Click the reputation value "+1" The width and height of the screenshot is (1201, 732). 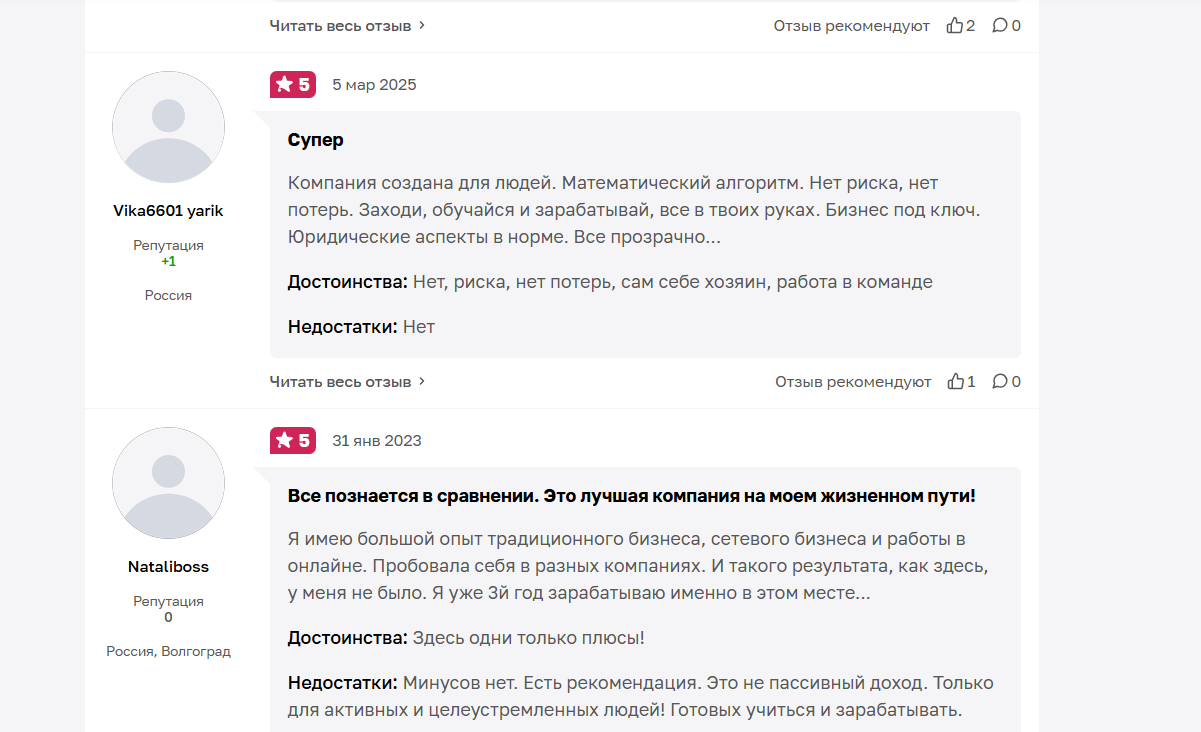point(168,261)
